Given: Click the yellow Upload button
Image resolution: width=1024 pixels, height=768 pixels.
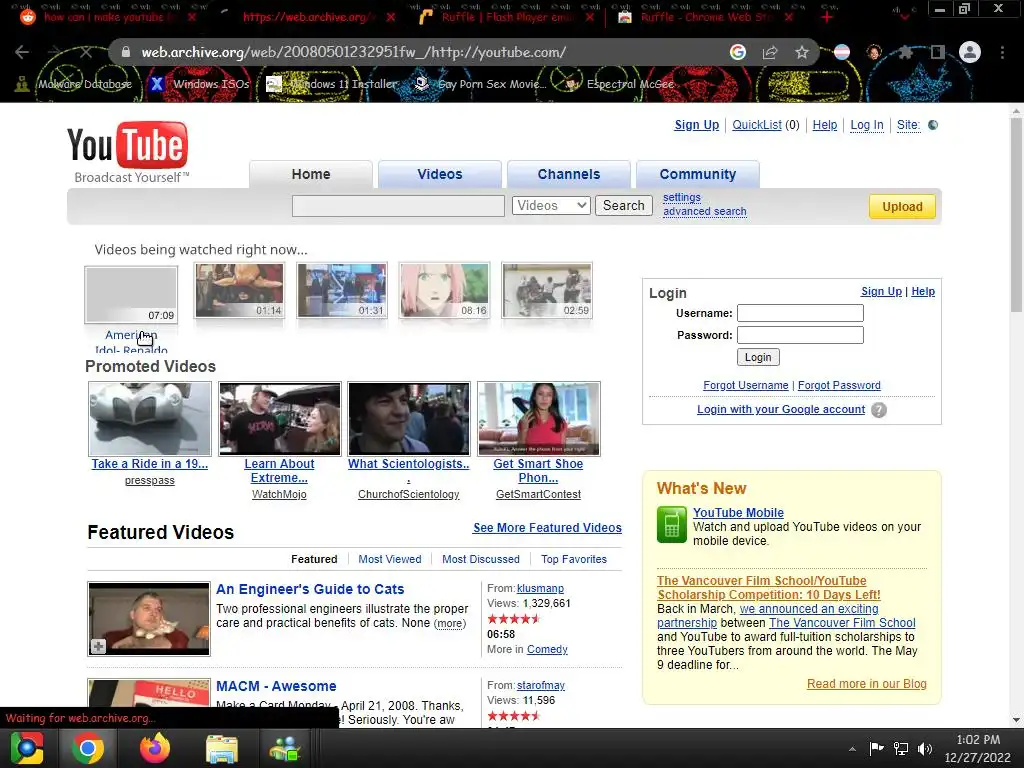Looking at the screenshot, I should [x=902, y=206].
